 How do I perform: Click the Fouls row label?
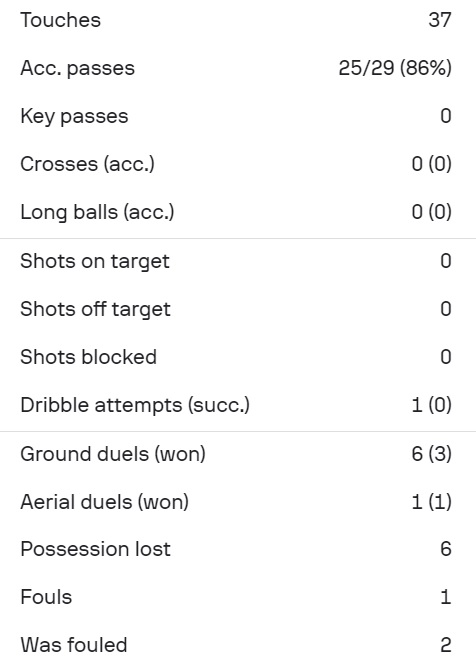(46, 597)
